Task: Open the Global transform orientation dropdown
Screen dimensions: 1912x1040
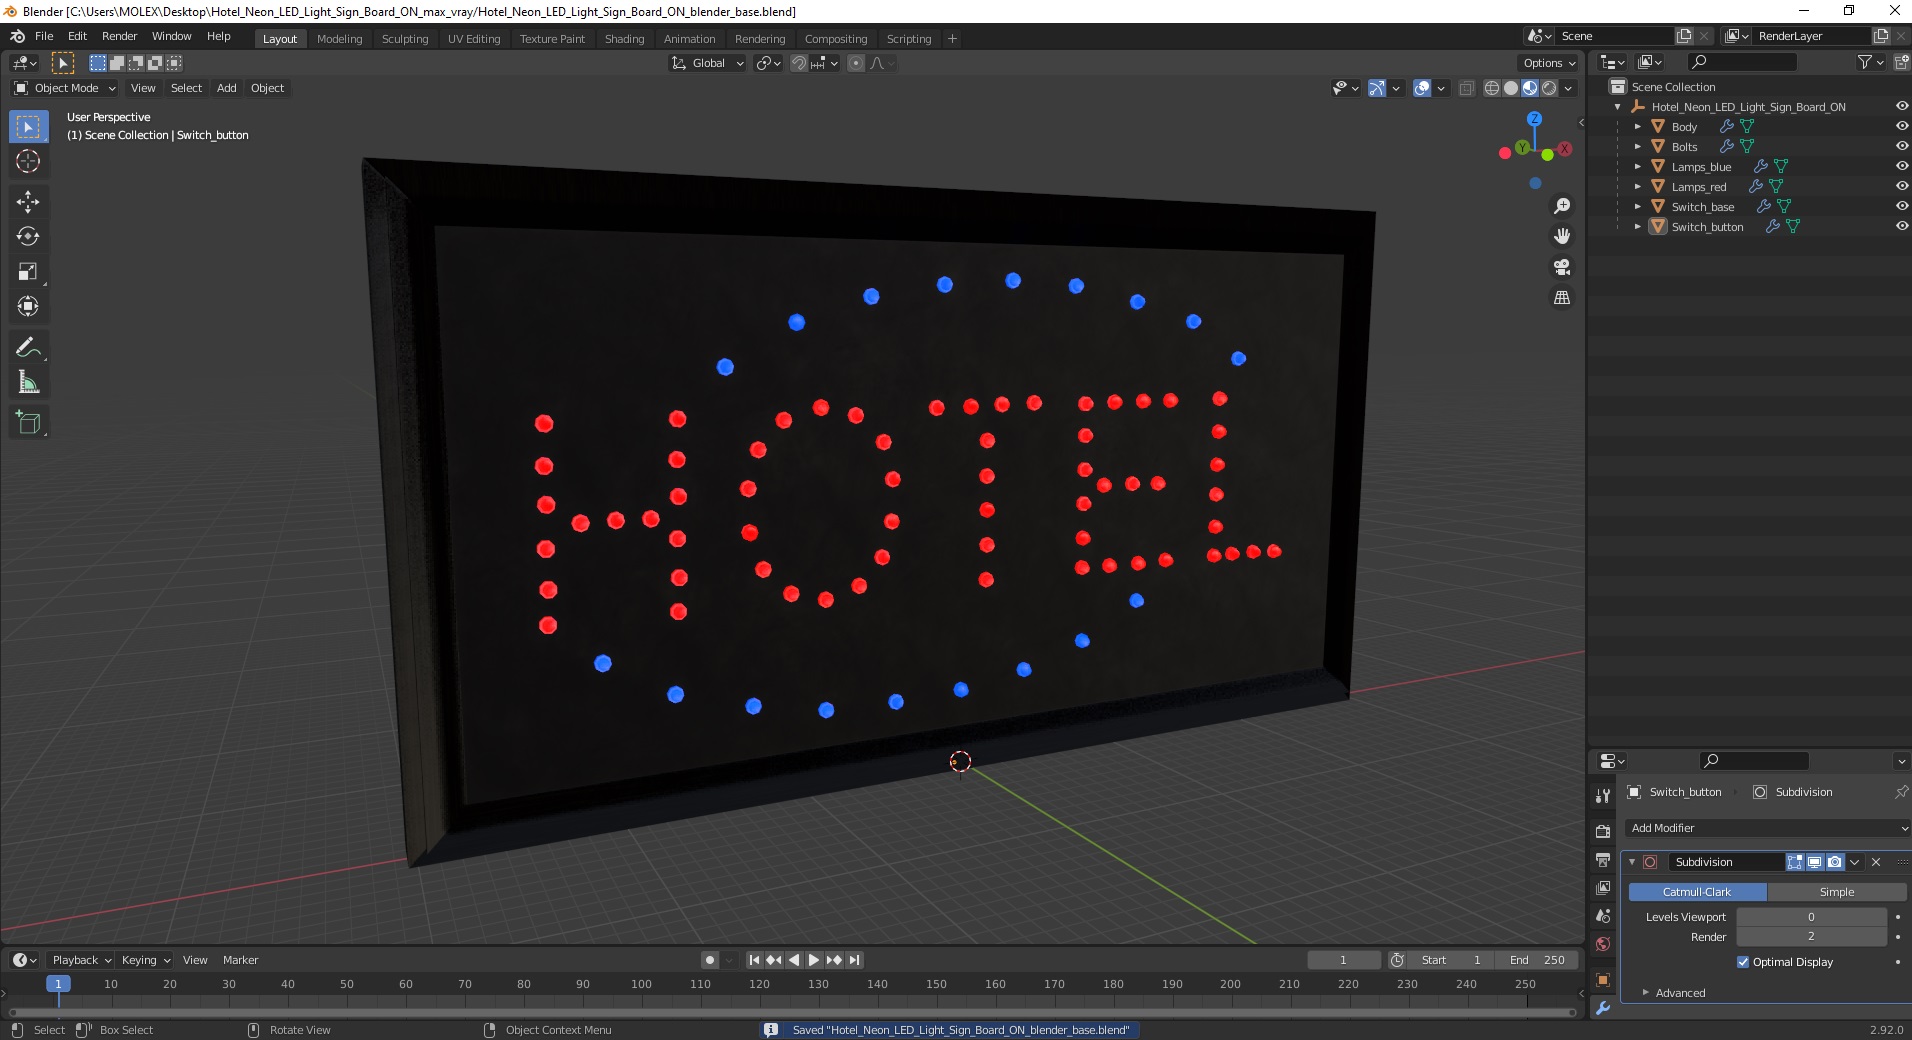Action: pos(707,63)
